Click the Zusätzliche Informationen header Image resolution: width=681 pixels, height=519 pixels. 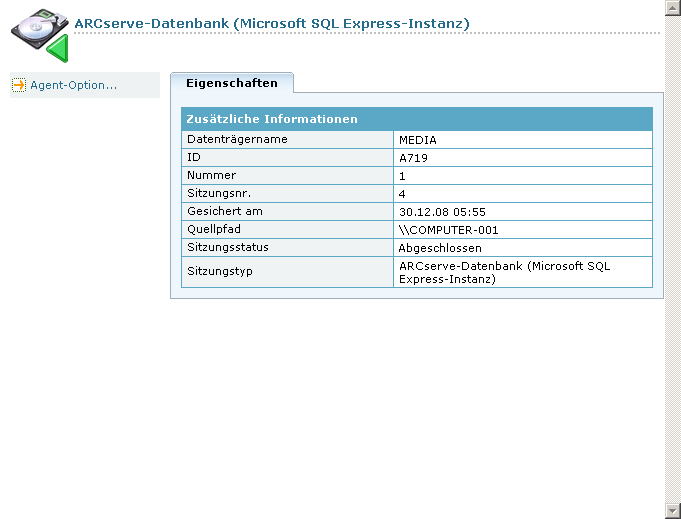[x=417, y=119]
